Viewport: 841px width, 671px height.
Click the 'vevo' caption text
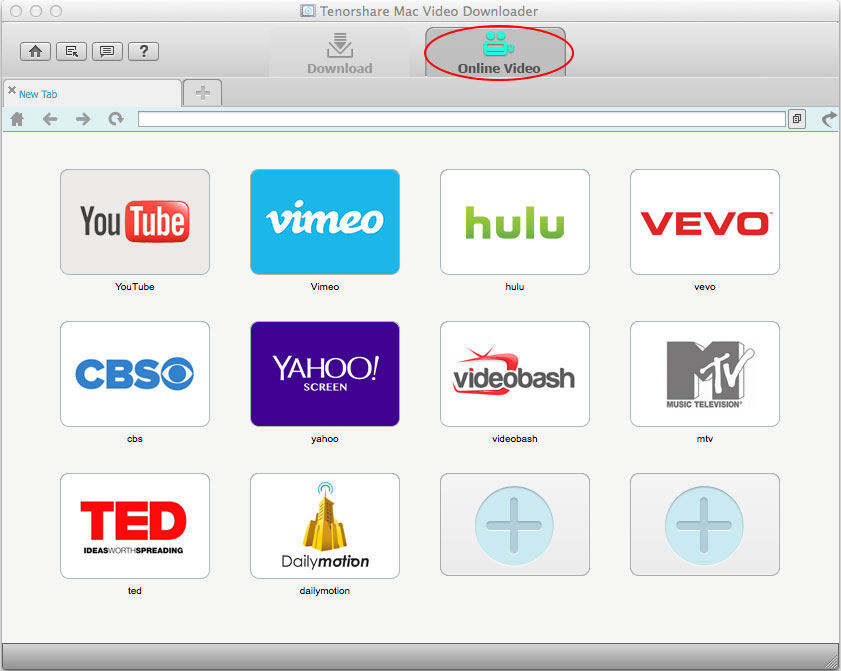pos(705,287)
